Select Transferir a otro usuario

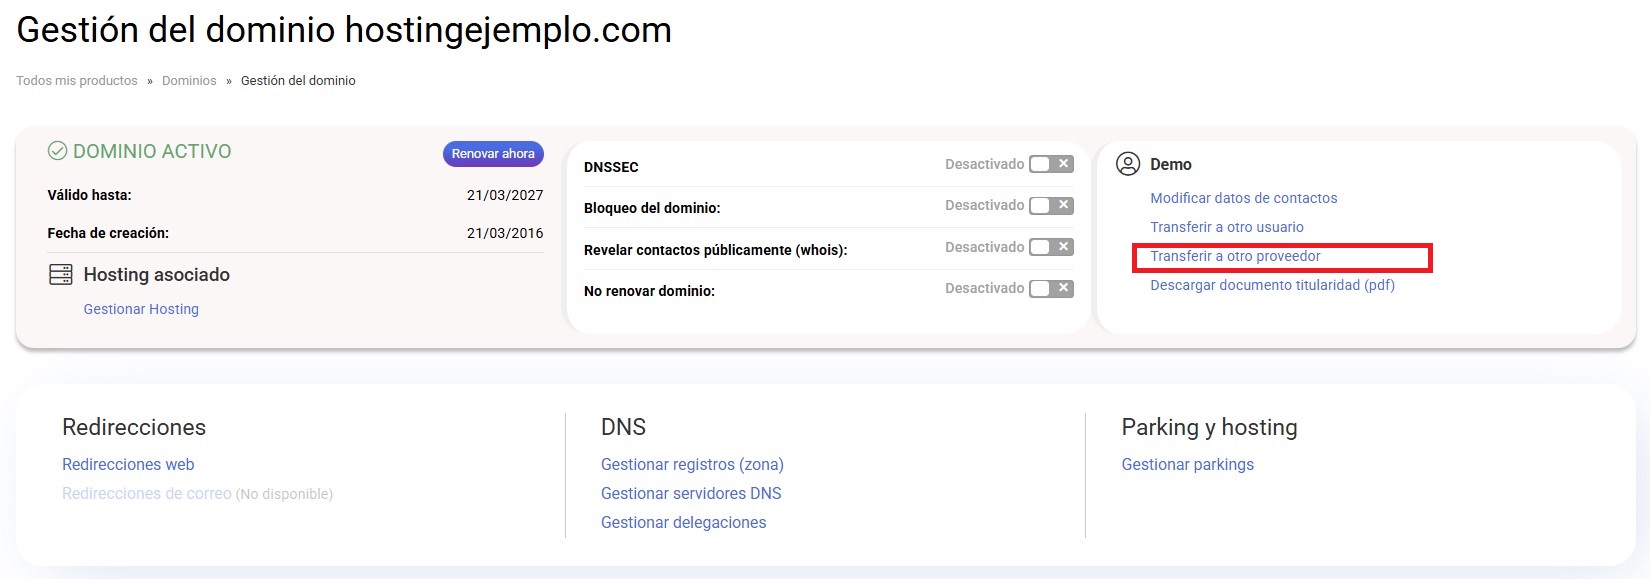coord(1226,227)
